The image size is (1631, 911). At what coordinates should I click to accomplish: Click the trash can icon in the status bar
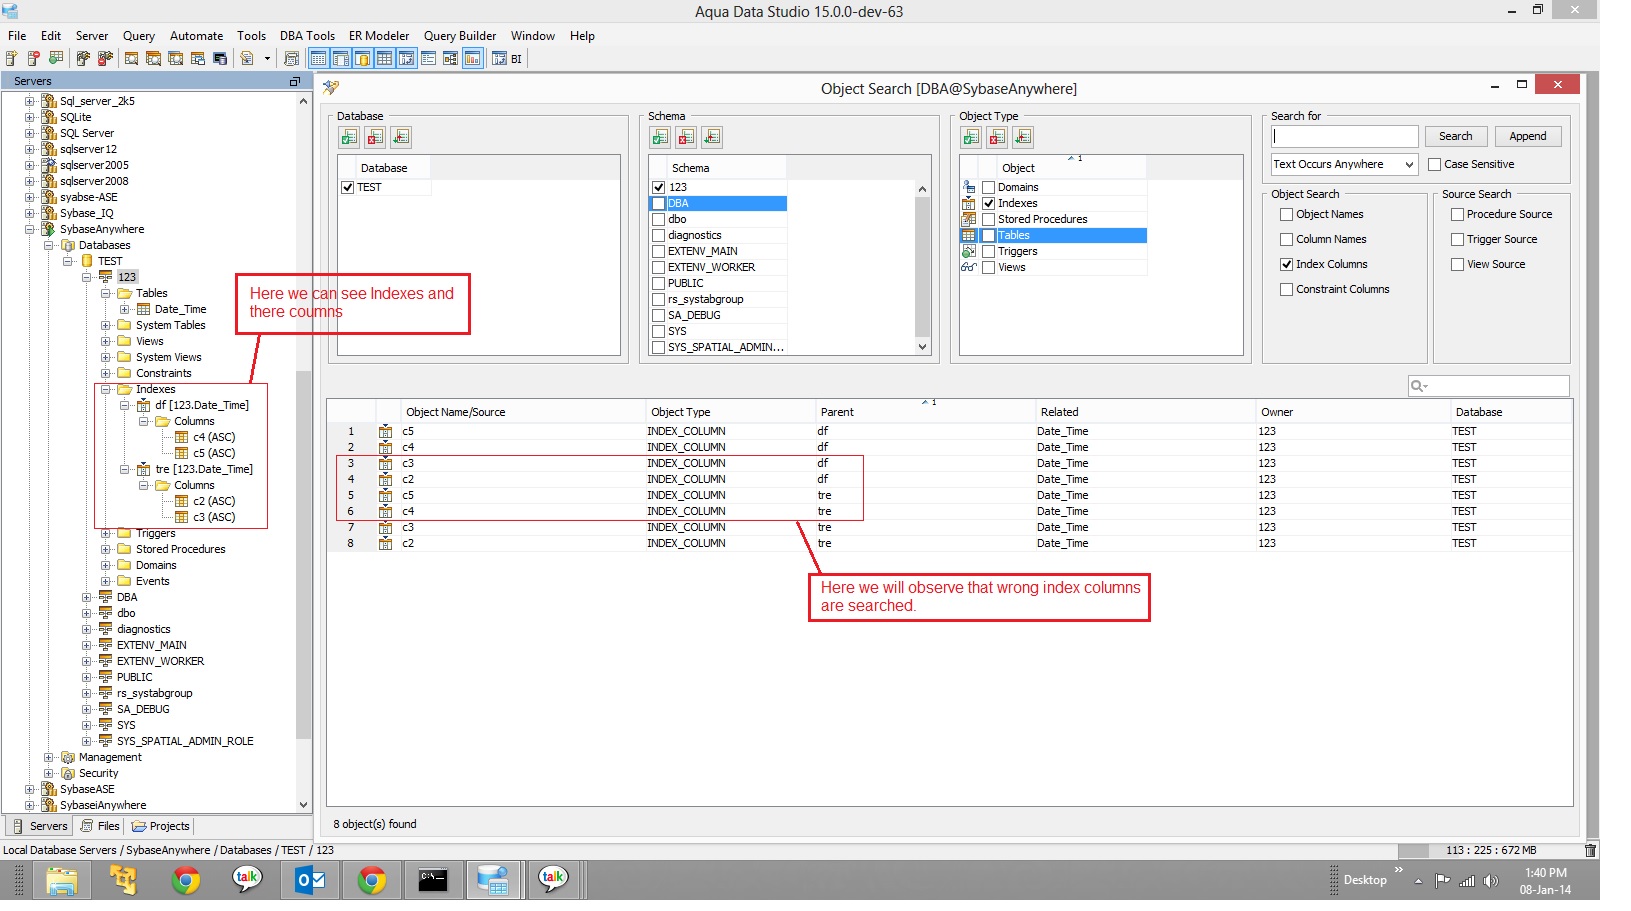[x=1590, y=850]
